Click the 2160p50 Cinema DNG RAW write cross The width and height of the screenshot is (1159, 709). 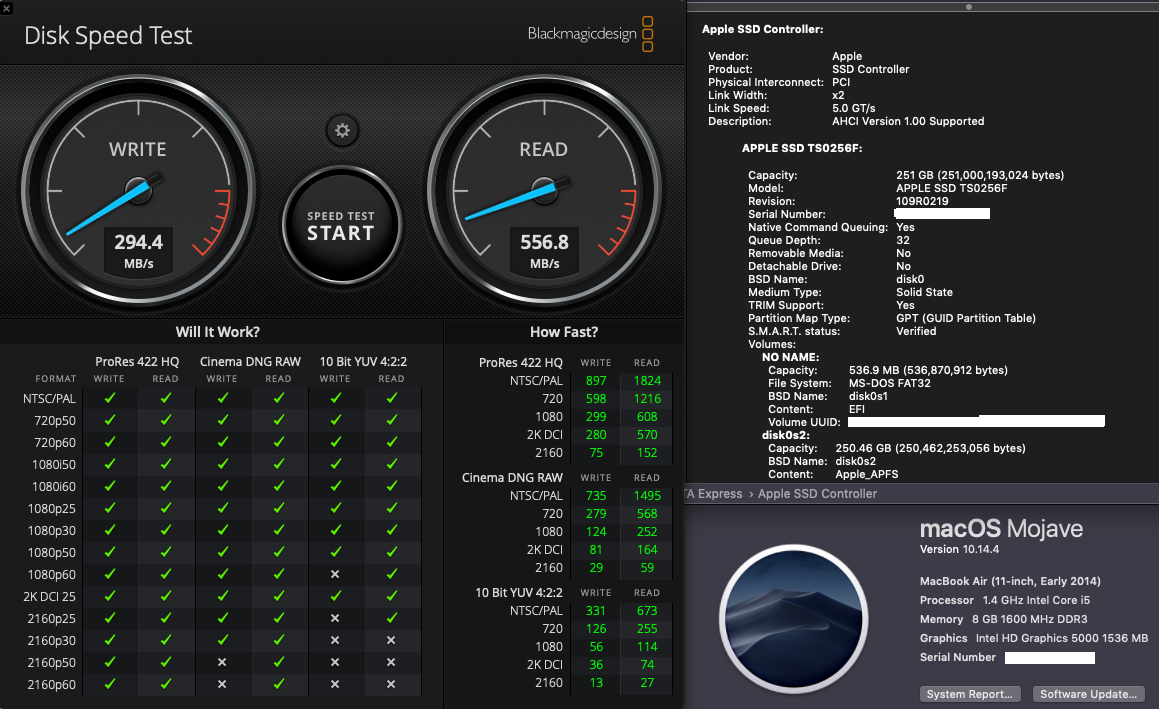coord(222,662)
